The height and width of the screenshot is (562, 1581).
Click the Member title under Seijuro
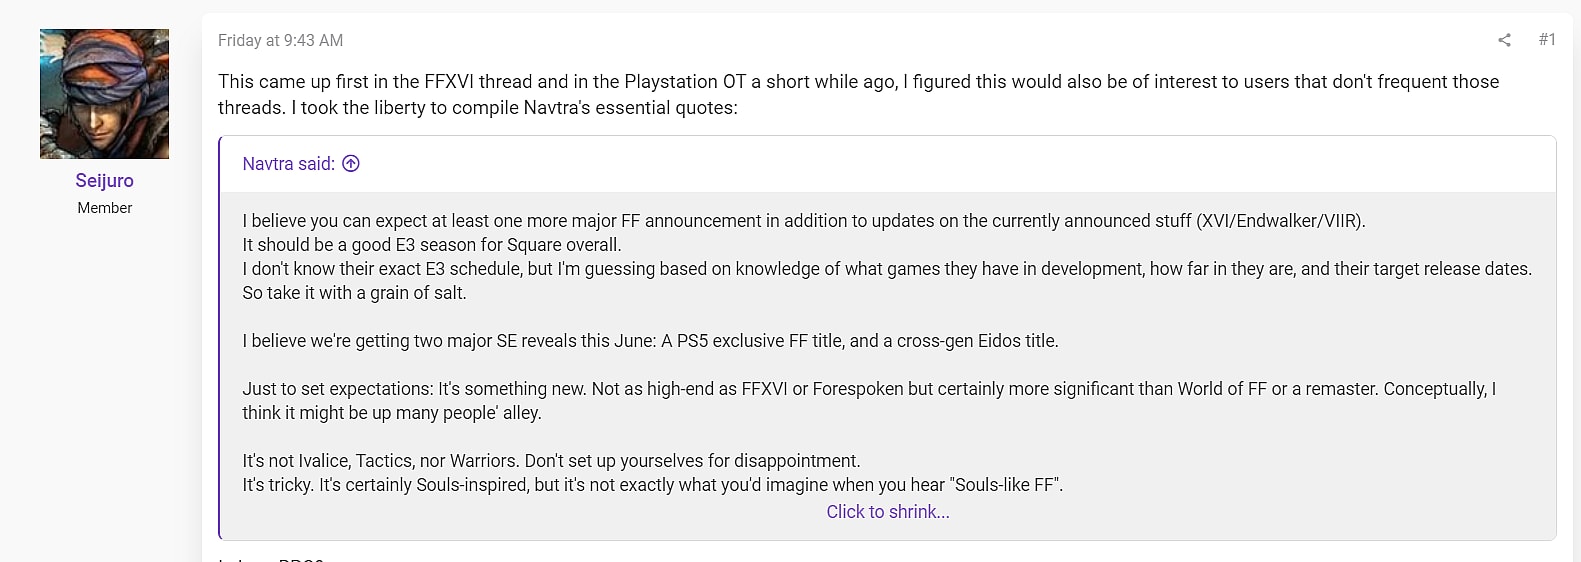pos(104,208)
